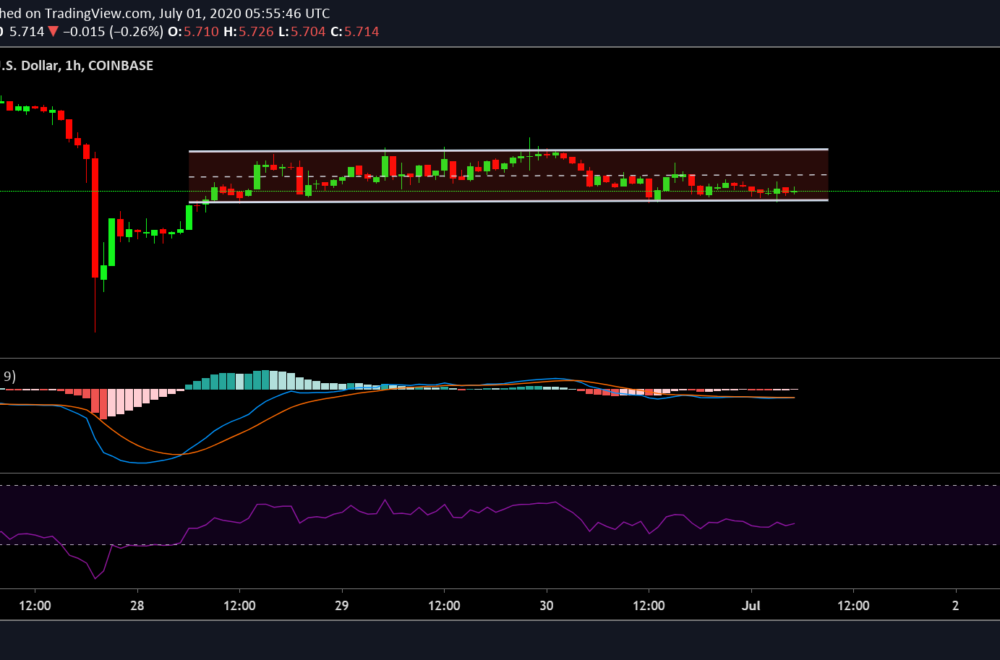Click the TradingView.com publish timestamp text
The image size is (1000, 660).
tap(165, 13)
